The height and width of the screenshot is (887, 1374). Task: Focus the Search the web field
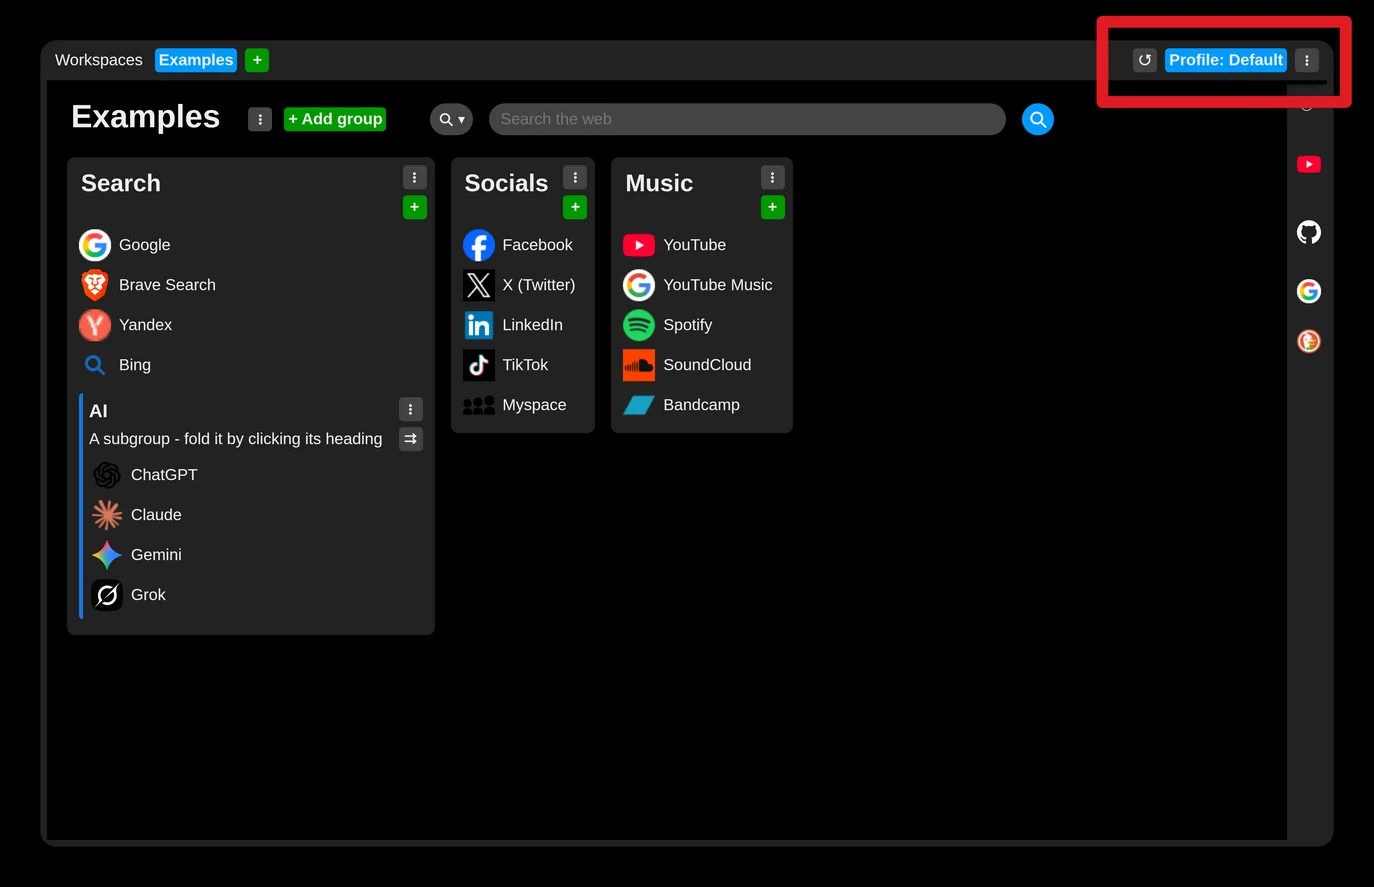(x=747, y=119)
